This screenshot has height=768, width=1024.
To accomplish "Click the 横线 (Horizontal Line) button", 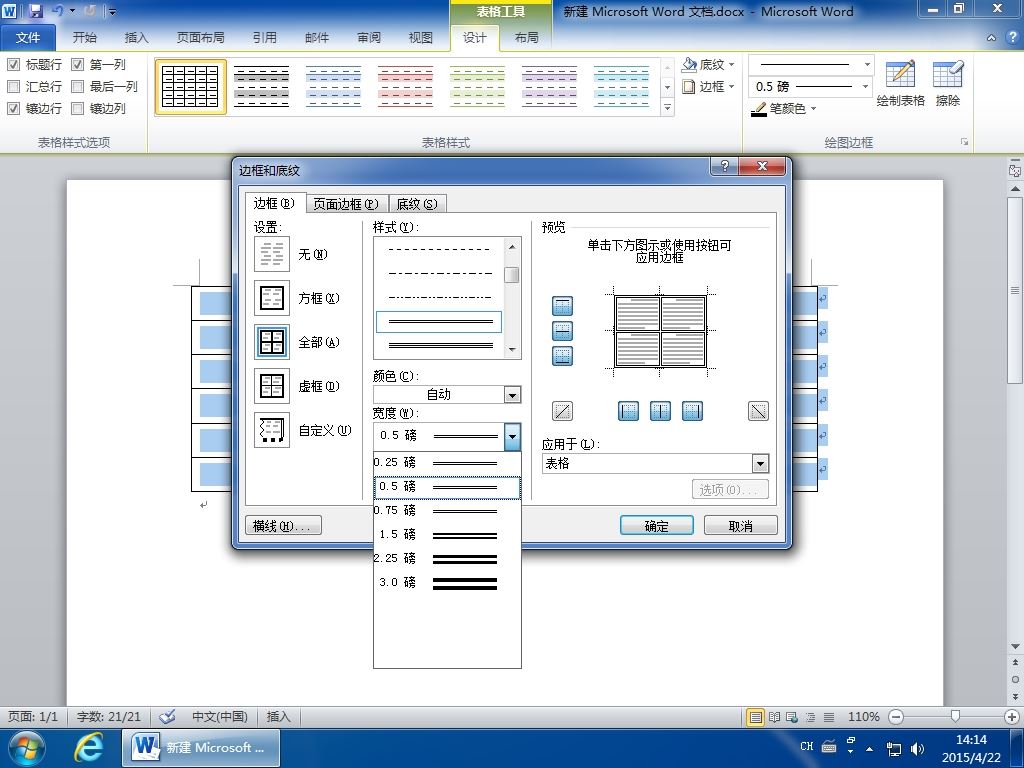I will (283, 526).
